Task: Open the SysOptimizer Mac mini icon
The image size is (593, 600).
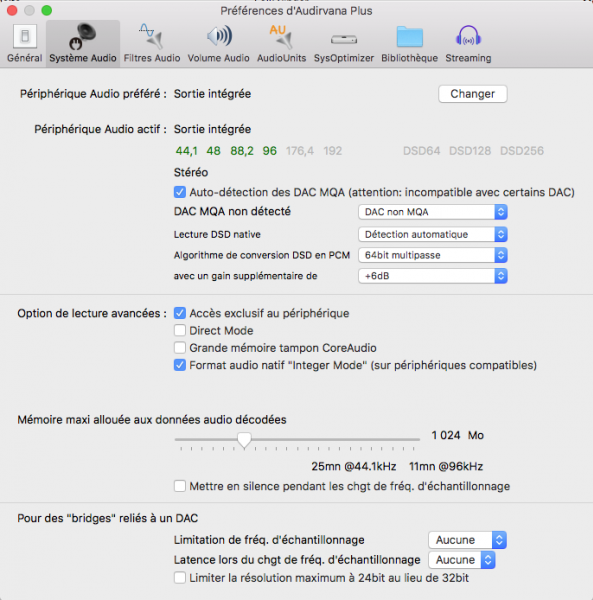Action: point(344,39)
